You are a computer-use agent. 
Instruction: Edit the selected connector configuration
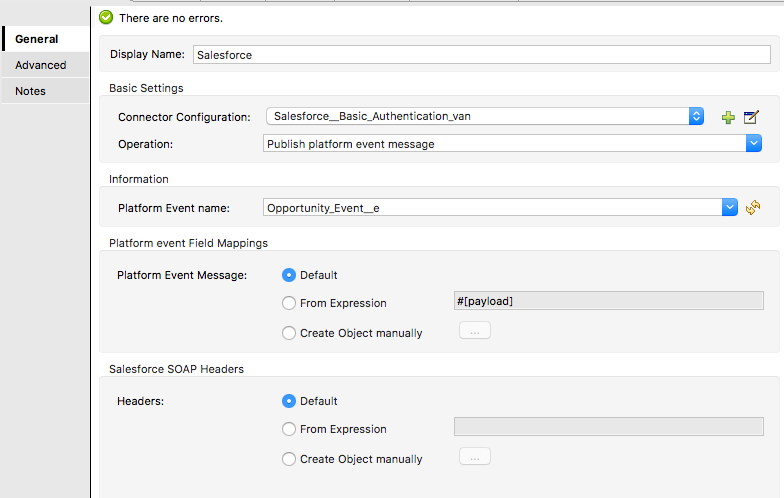(751, 117)
